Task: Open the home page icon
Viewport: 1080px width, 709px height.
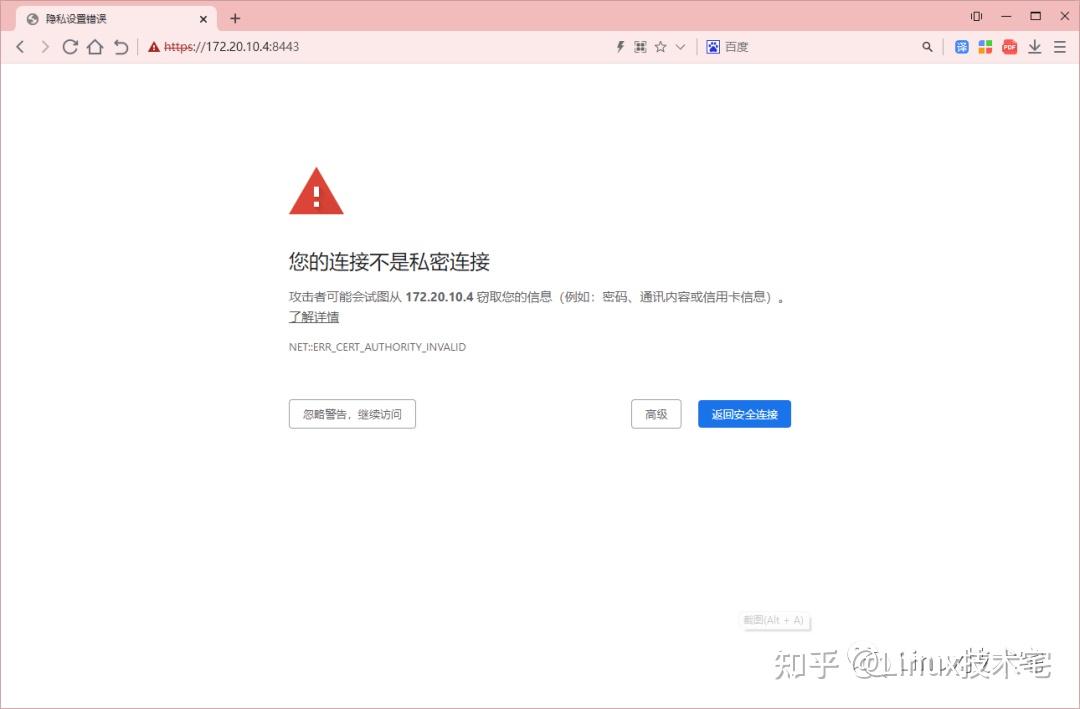Action: [x=95, y=47]
